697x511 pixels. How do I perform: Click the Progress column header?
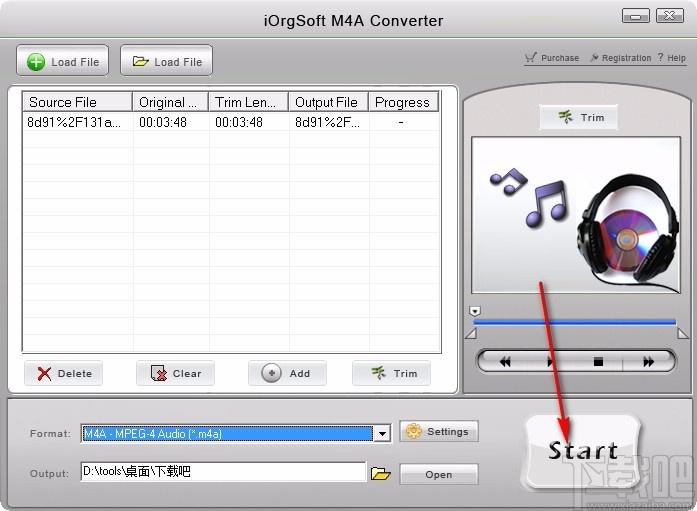click(403, 102)
